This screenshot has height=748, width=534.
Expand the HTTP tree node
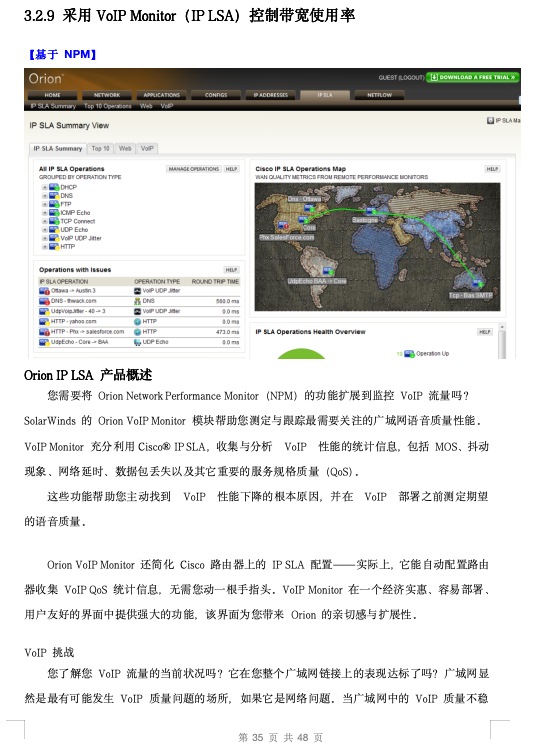45,247
